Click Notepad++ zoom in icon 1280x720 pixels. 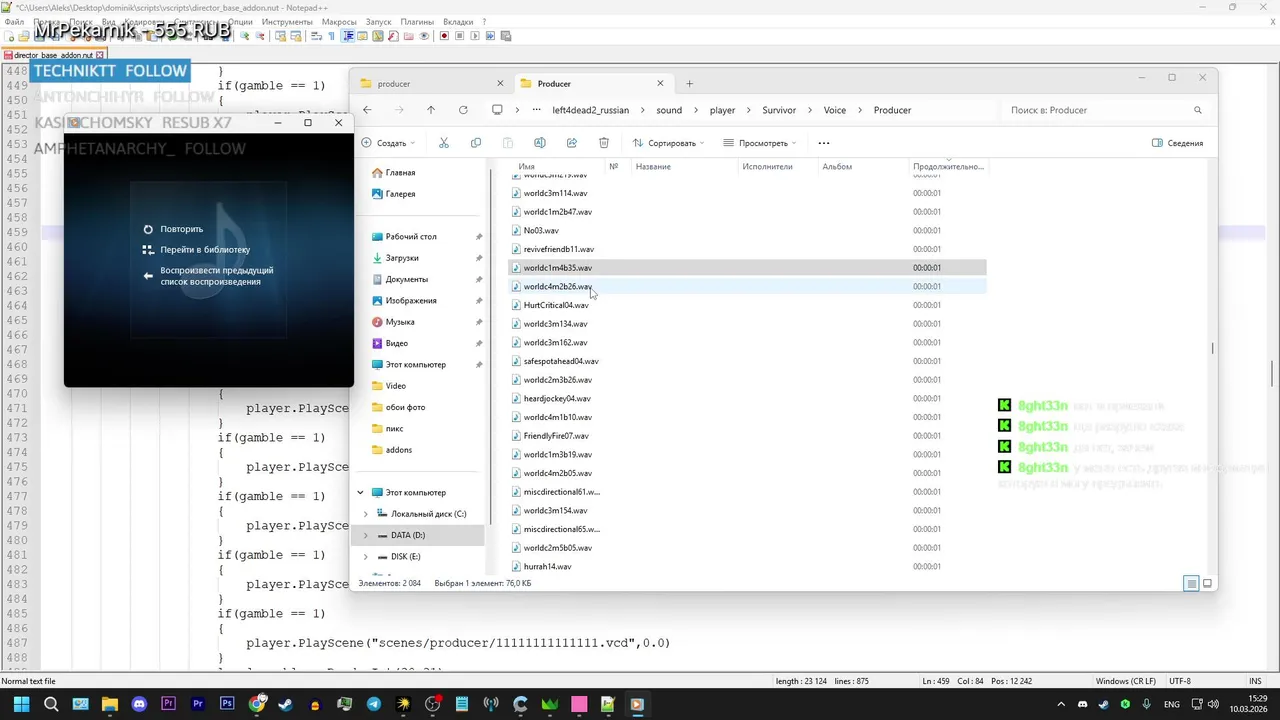coord(245,36)
